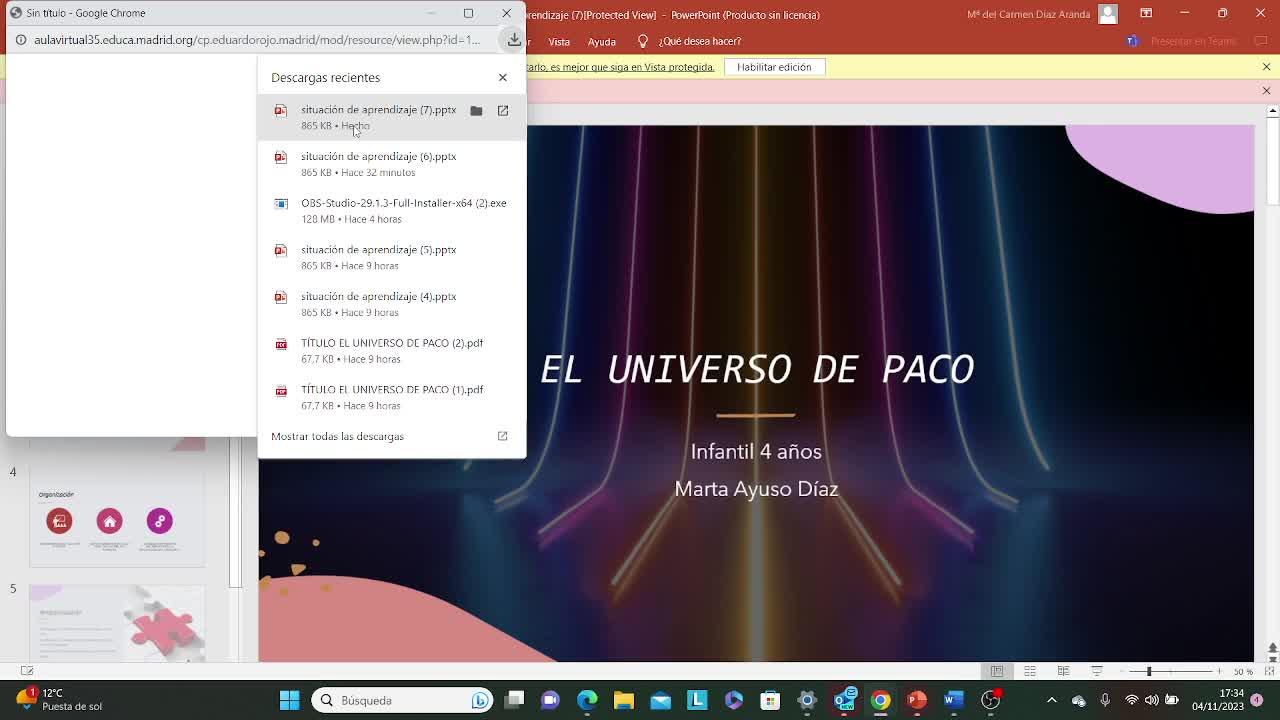Open situación de aprendizaje (6).pptx download
The height and width of the screenshot is (720, 1280).
pyautogui.click(x=391, y=164)
